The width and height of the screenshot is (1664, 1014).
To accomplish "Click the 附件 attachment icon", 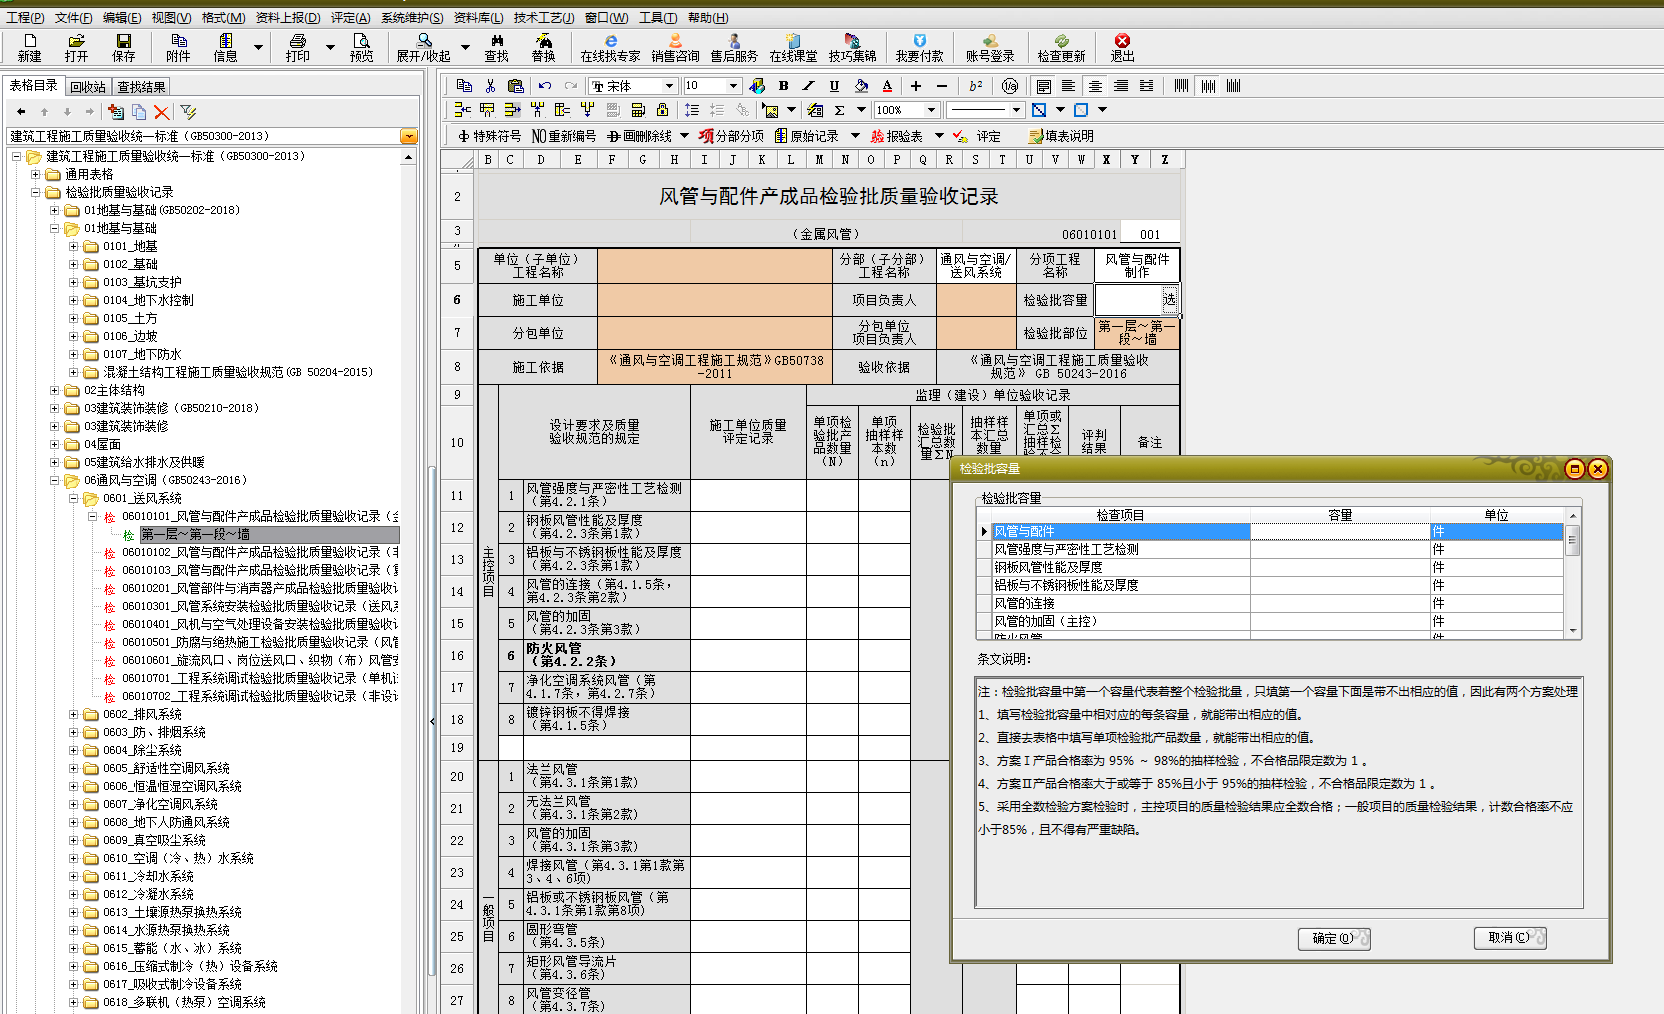I will click(178, 47).
